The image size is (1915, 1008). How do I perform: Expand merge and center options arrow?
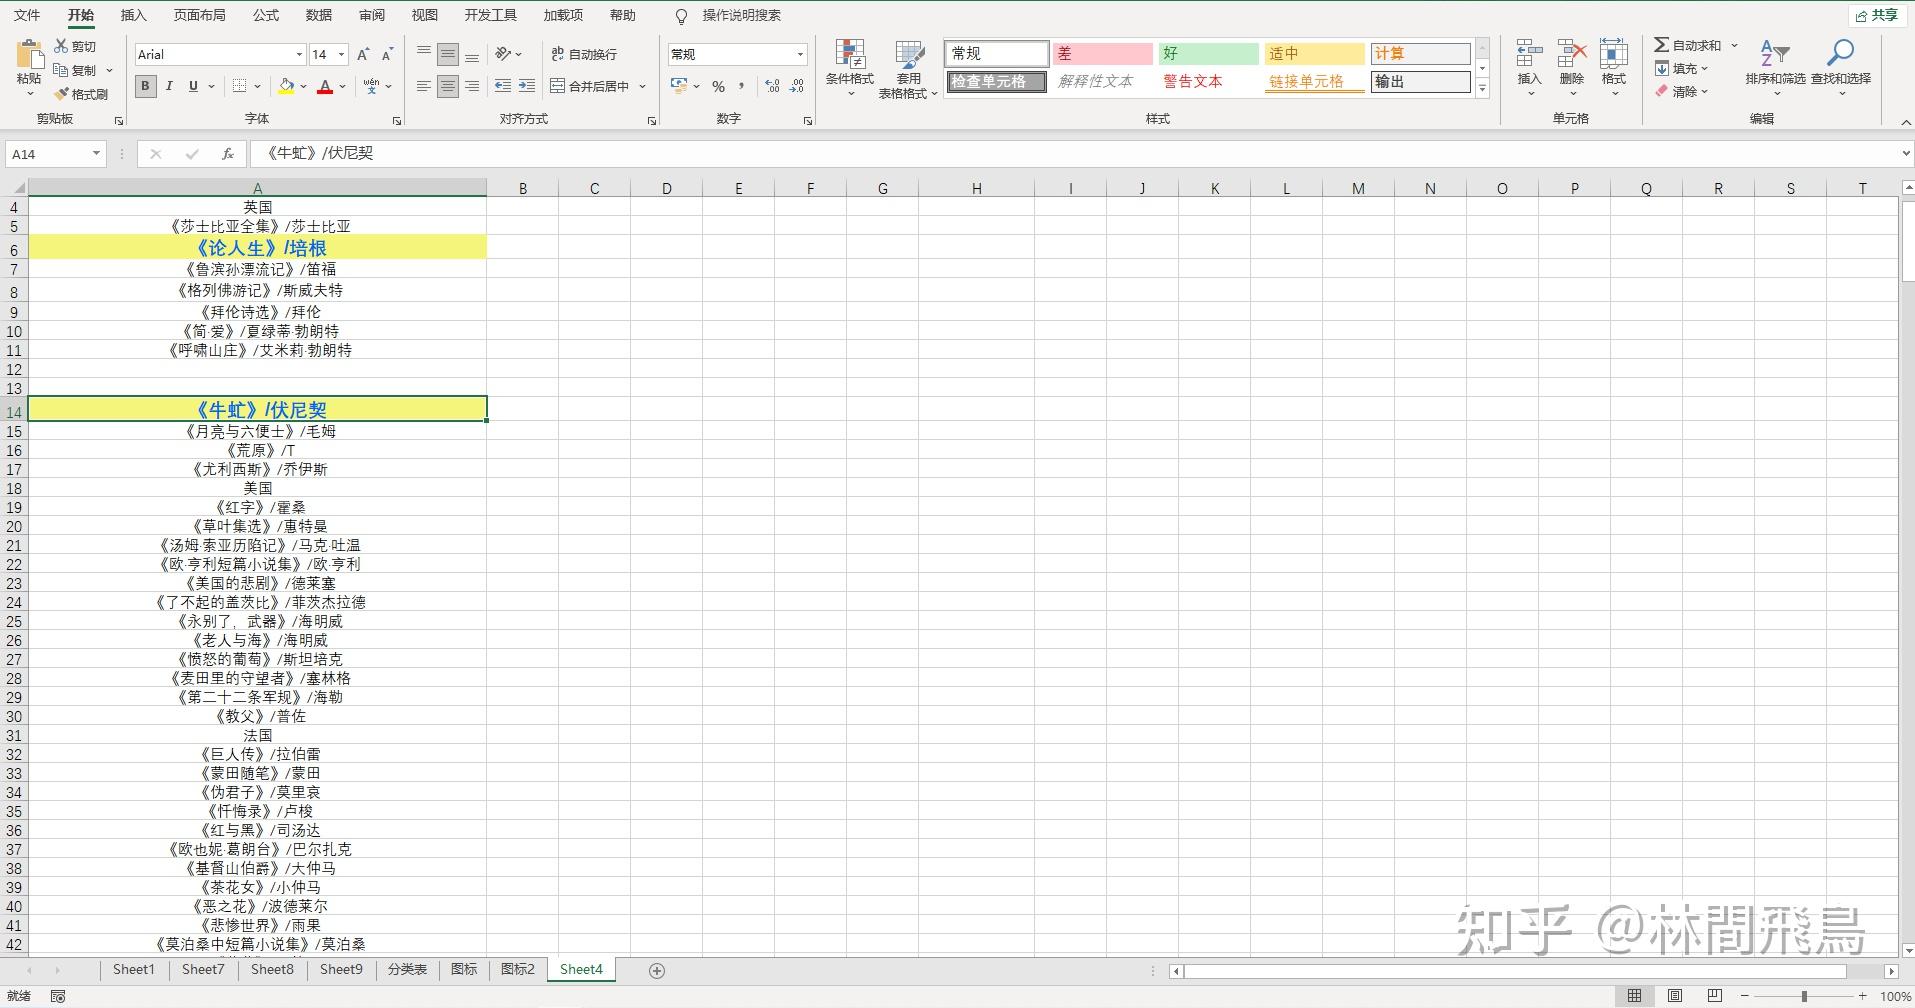pos(642,86)
